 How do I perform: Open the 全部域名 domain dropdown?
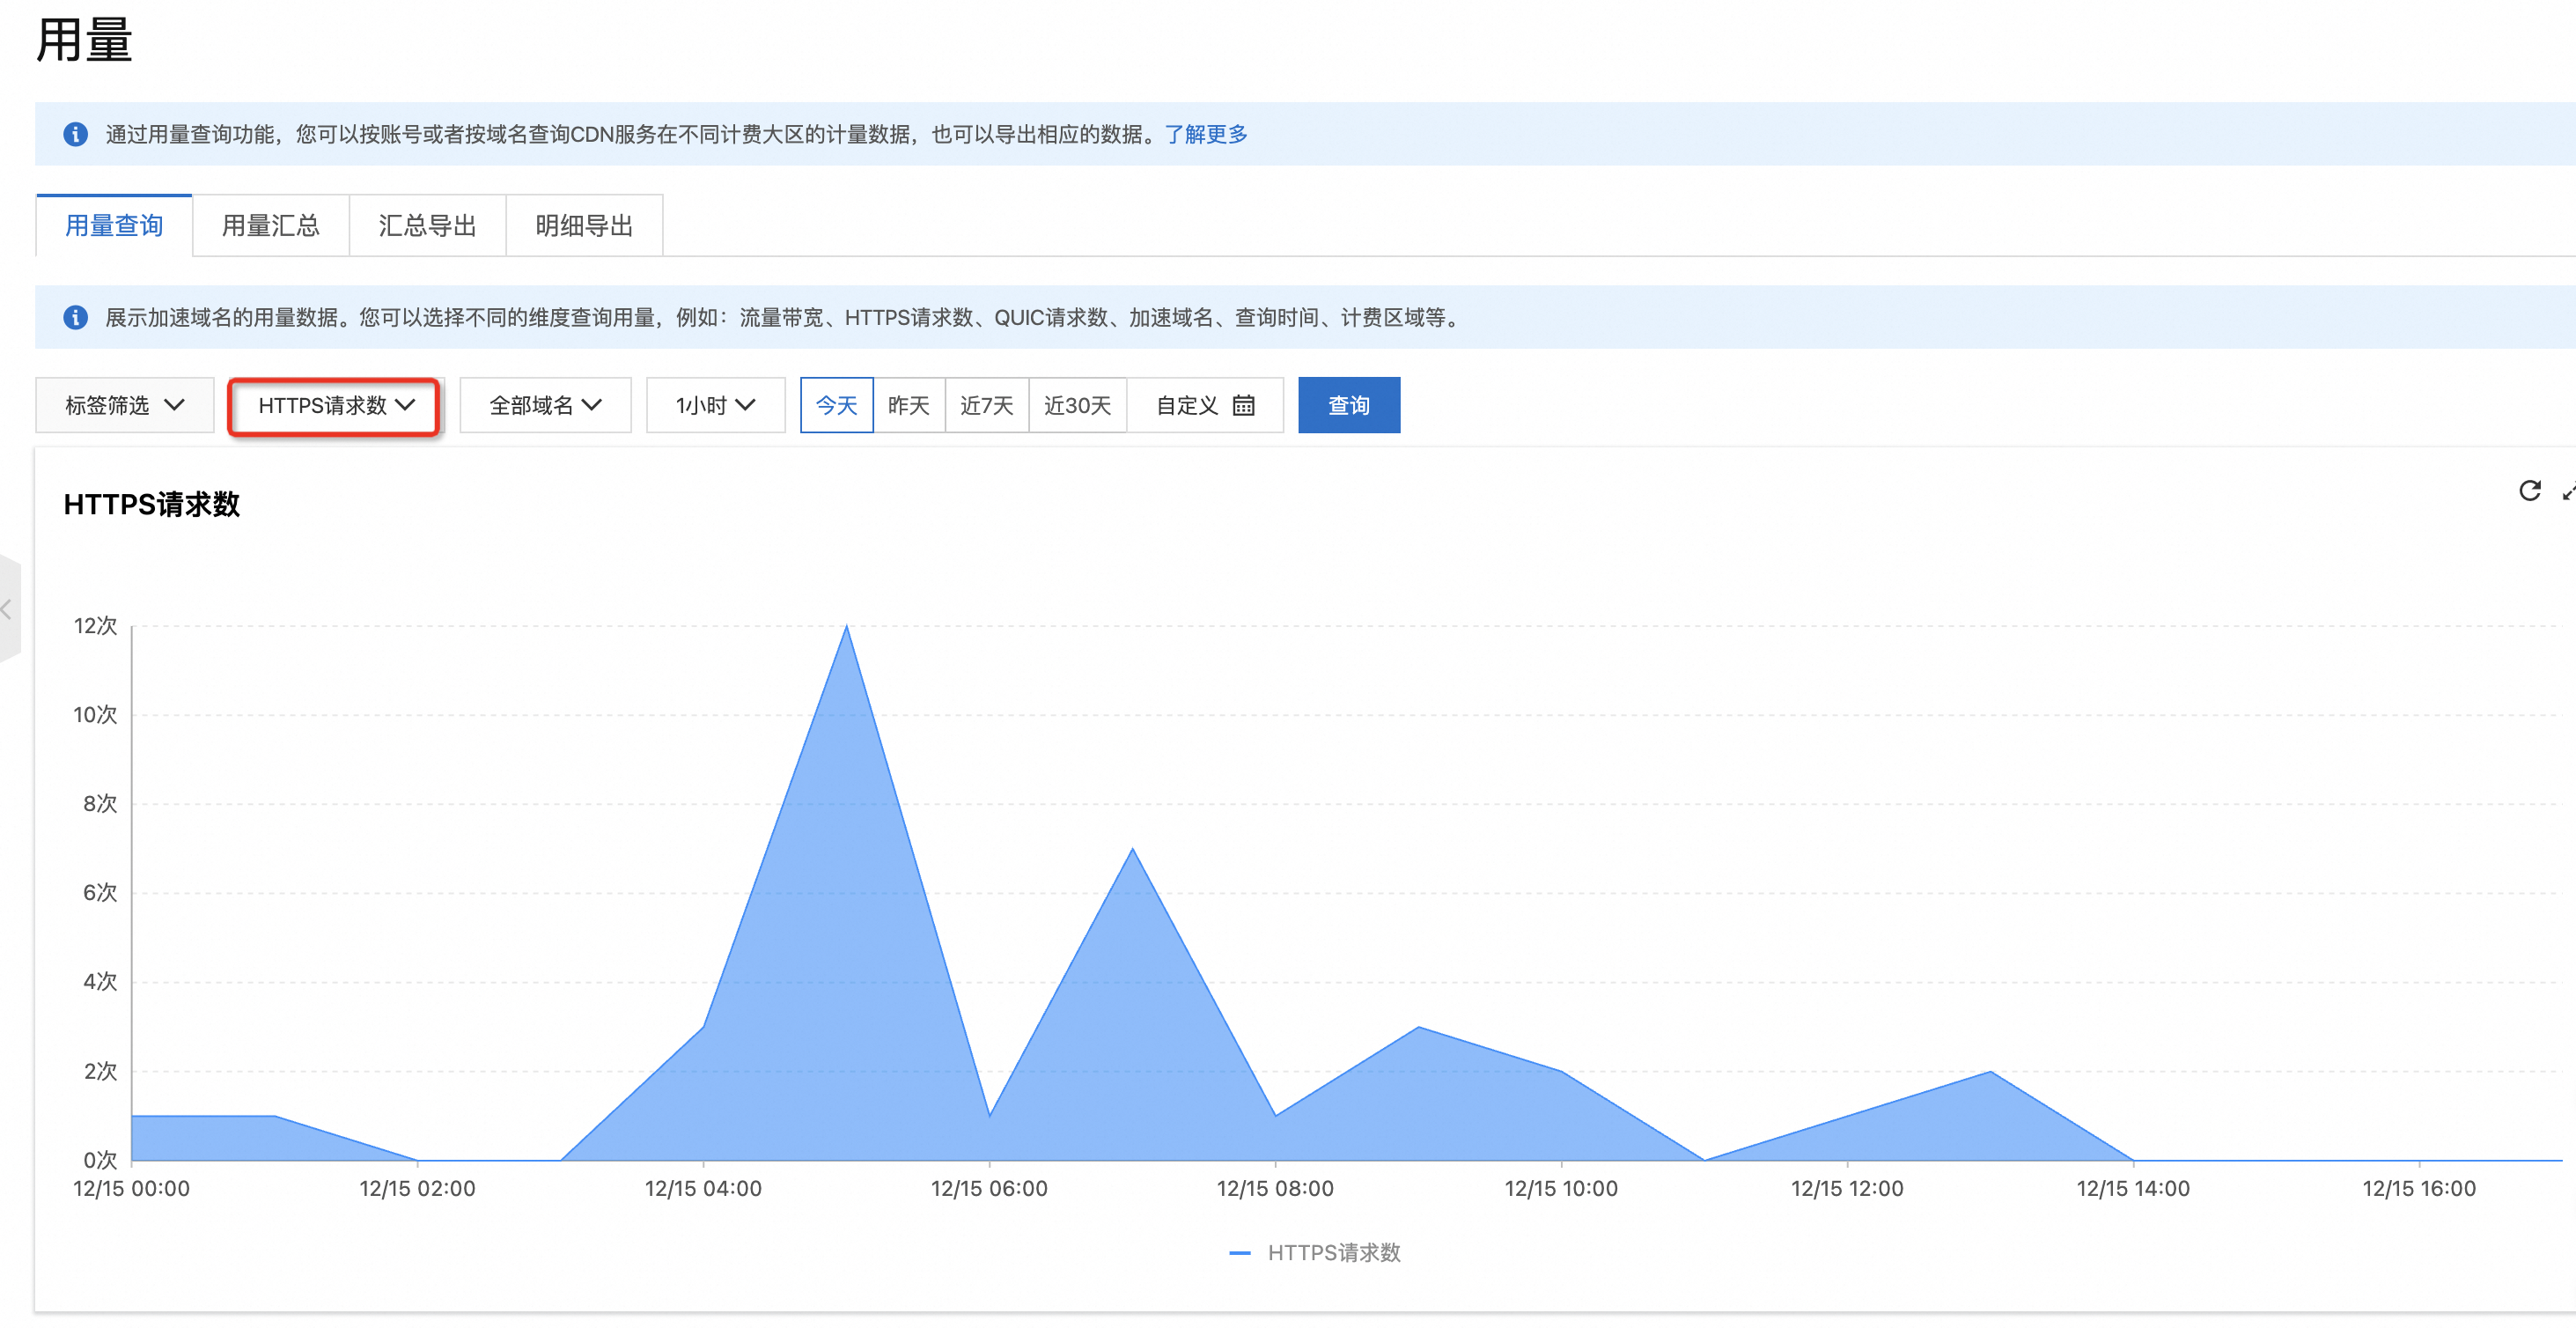(545, 405)
